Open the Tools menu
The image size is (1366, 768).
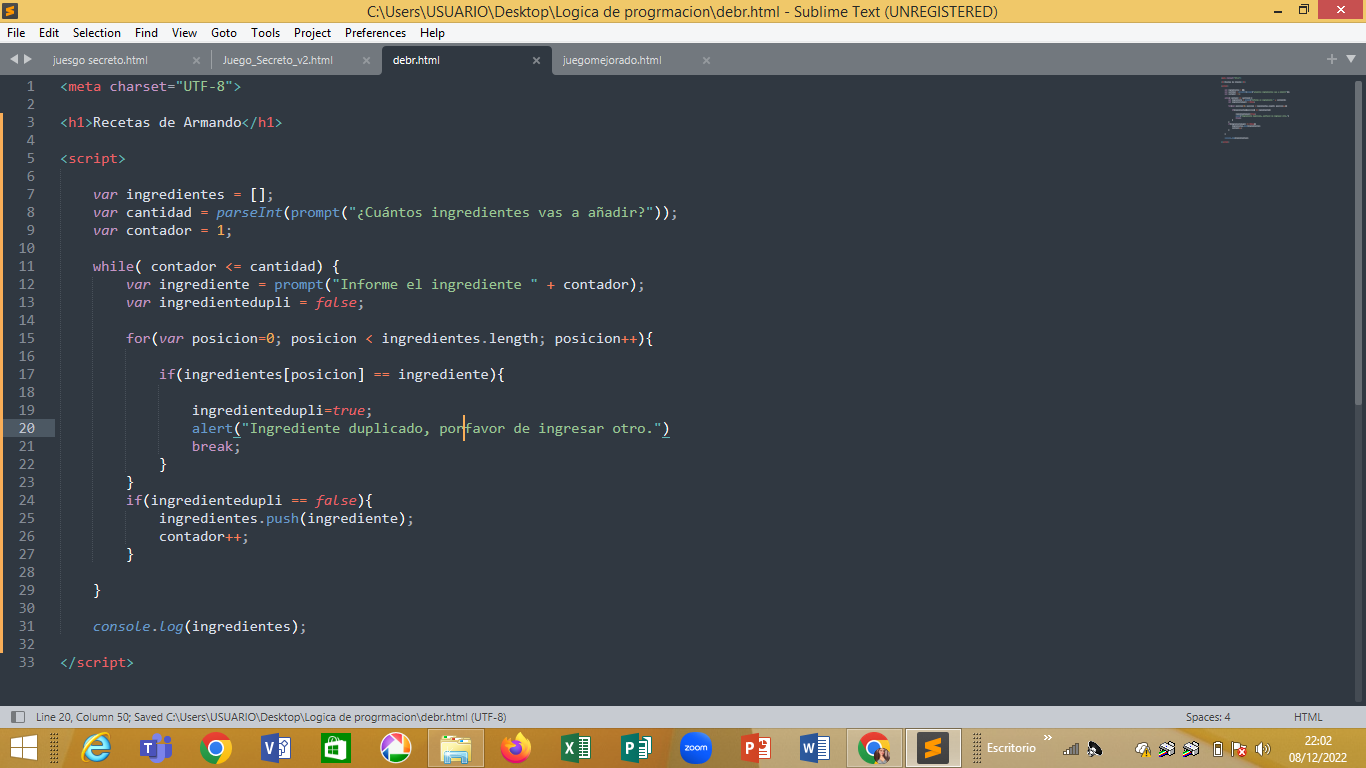[x=266, y=33]
